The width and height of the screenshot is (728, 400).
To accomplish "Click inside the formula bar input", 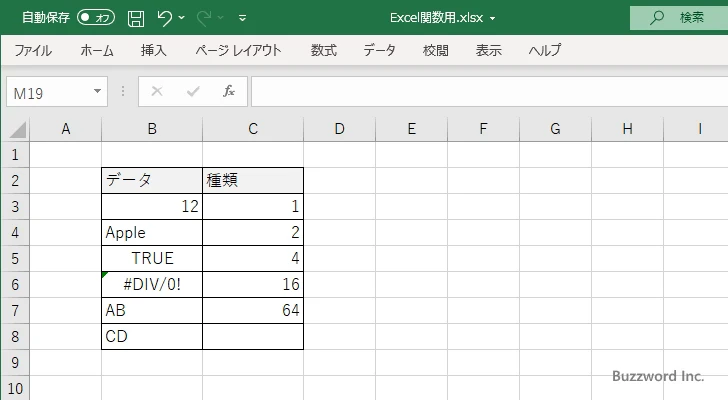I will point(489,92).
